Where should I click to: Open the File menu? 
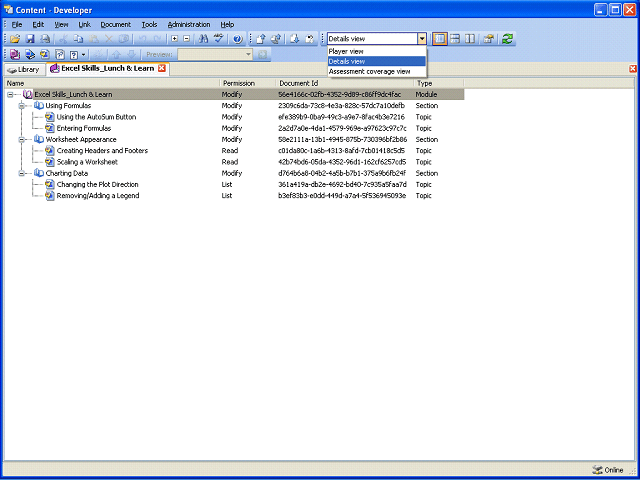pos(17,24)
